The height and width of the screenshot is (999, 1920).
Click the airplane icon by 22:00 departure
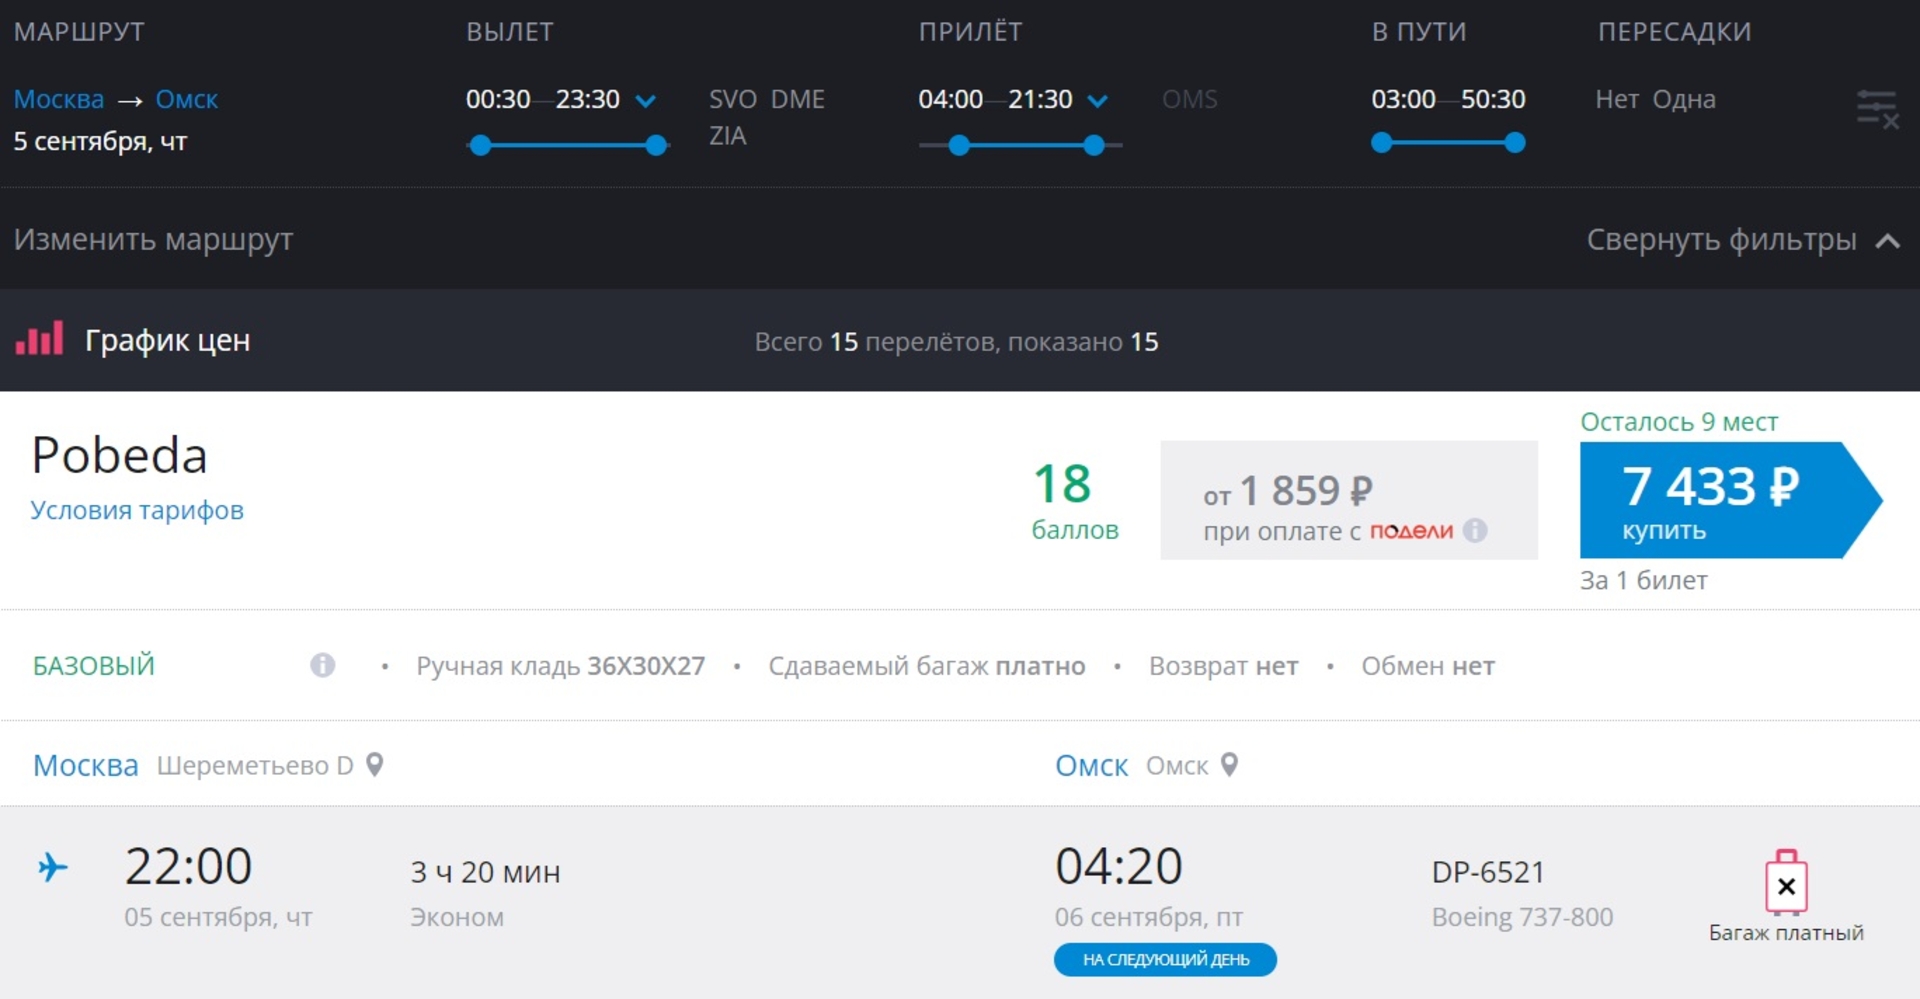tap(53, 867)
